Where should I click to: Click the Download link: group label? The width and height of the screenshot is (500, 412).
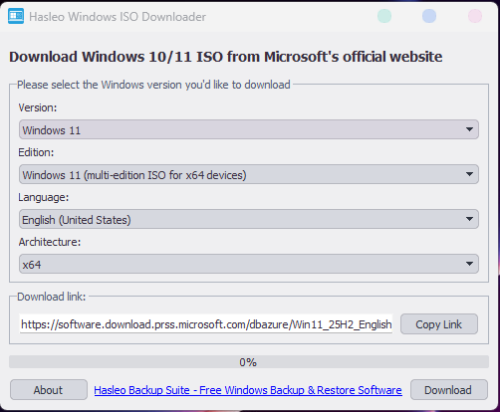[x=51, y=297]
